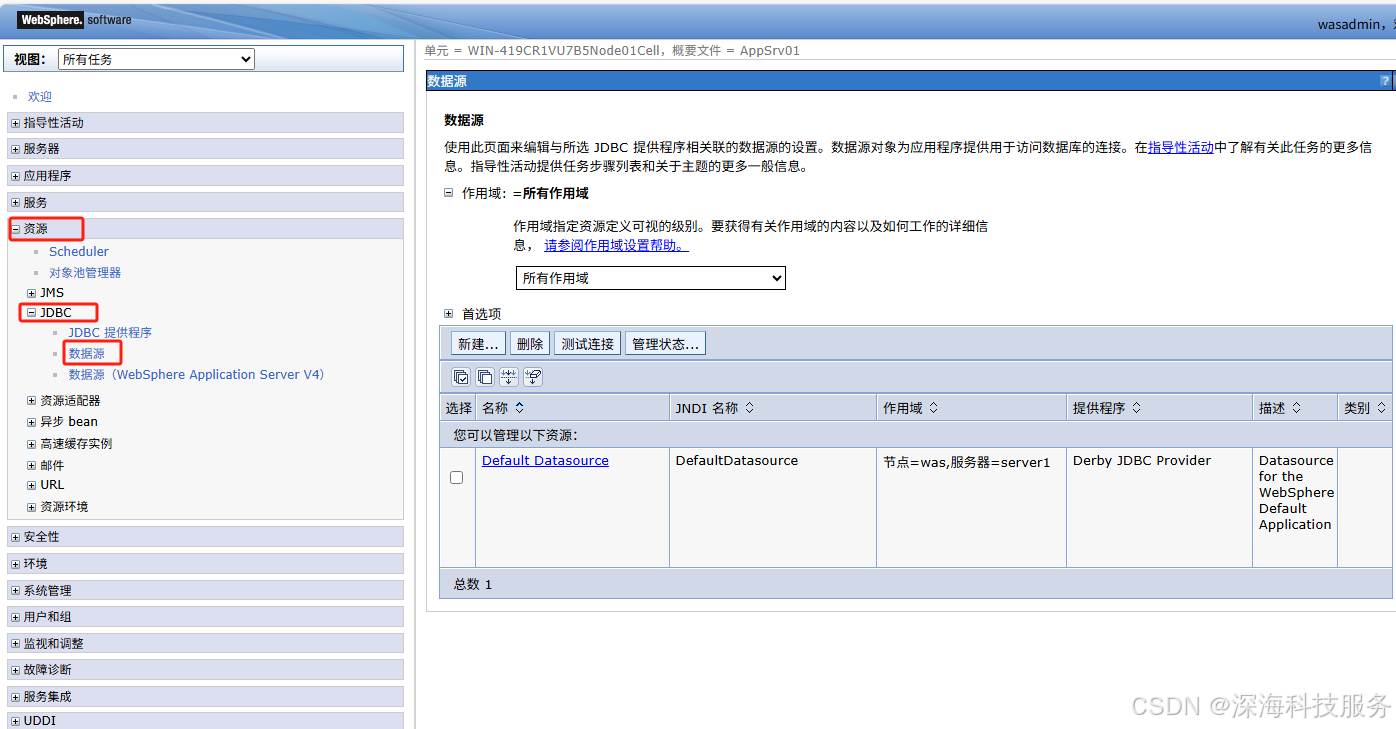The width and height of the screenshot is (1396, 729).
Task: Click the deselect-all rows toolbar icon
Action: [485, 377]
